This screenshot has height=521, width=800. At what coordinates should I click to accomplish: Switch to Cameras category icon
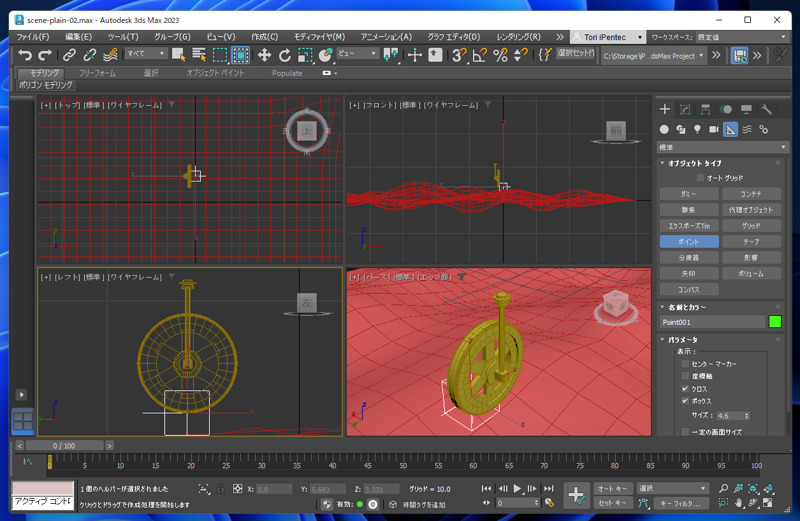[x=714, y=130]
